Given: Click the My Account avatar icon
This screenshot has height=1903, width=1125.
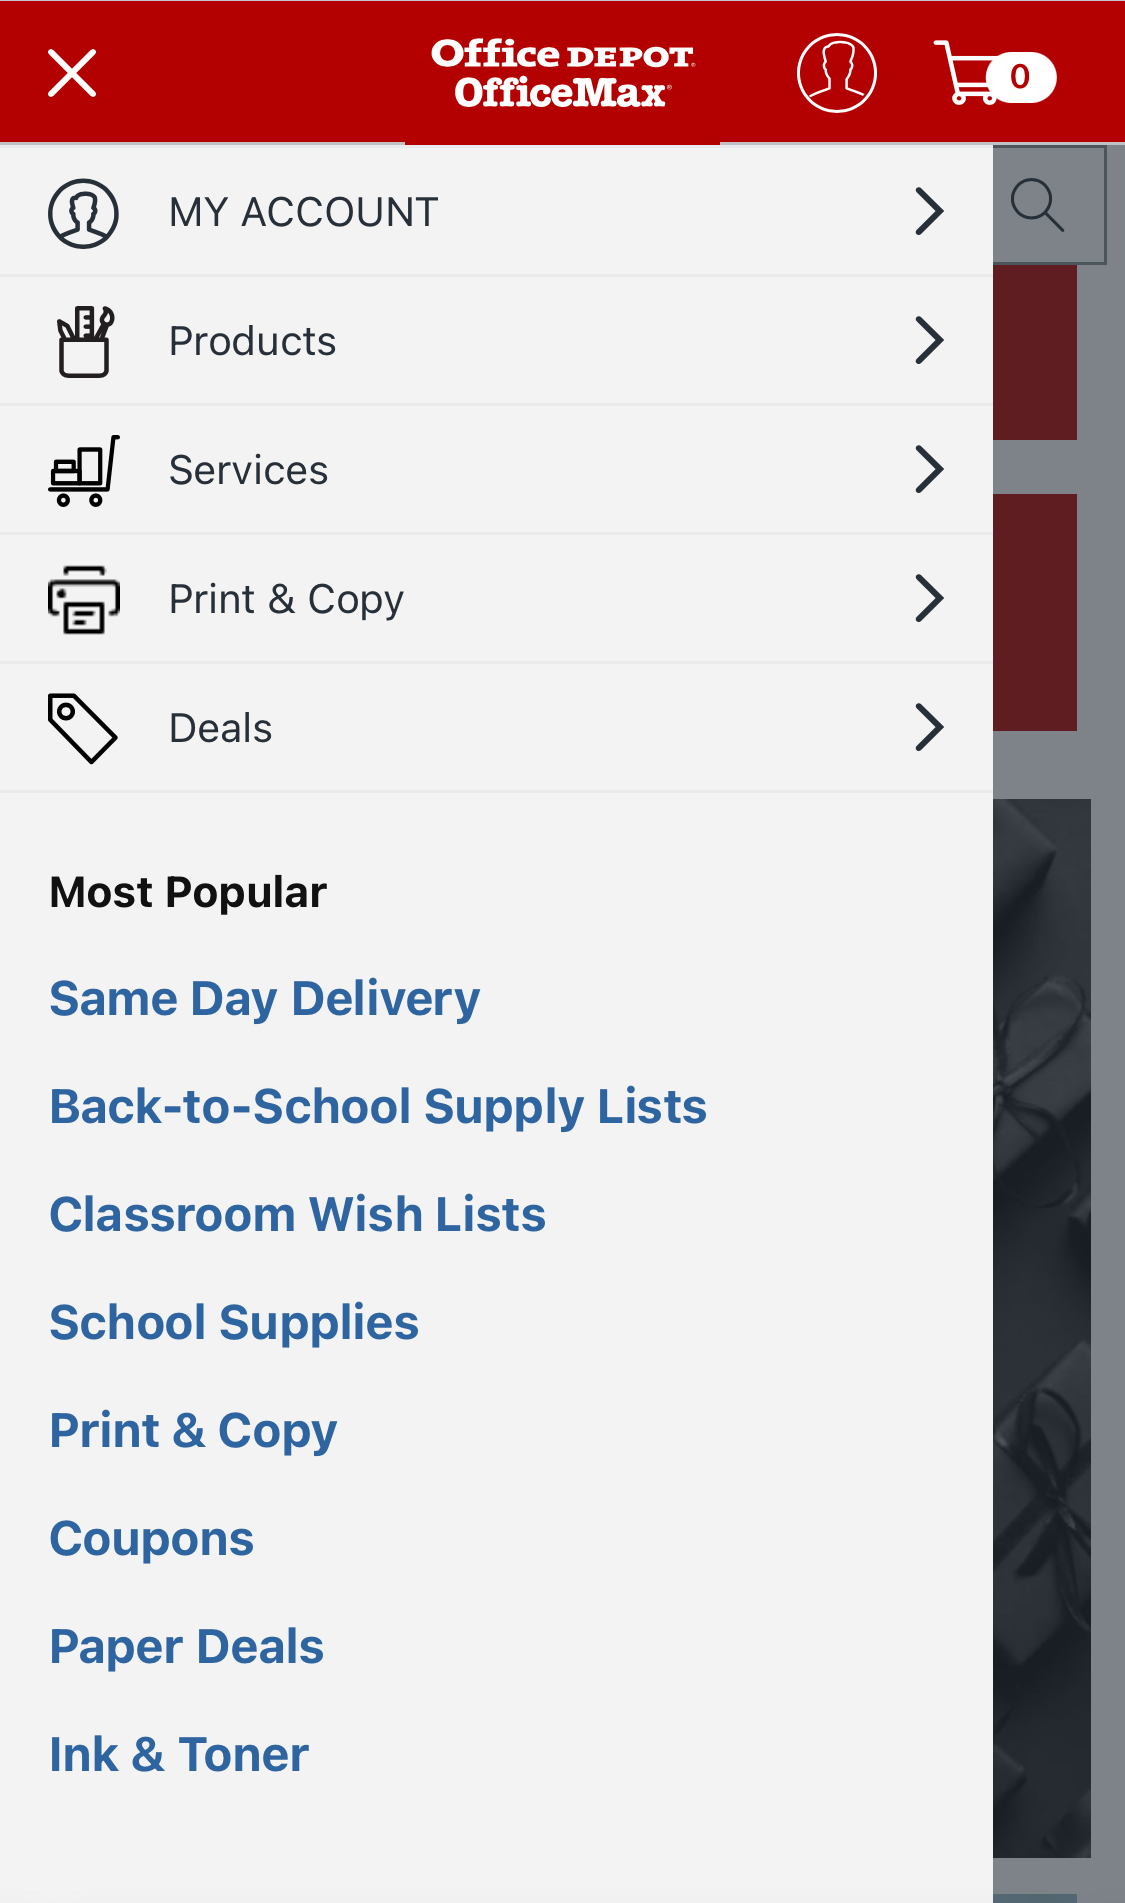Looking at the screenshot, I should coord(83,211).
